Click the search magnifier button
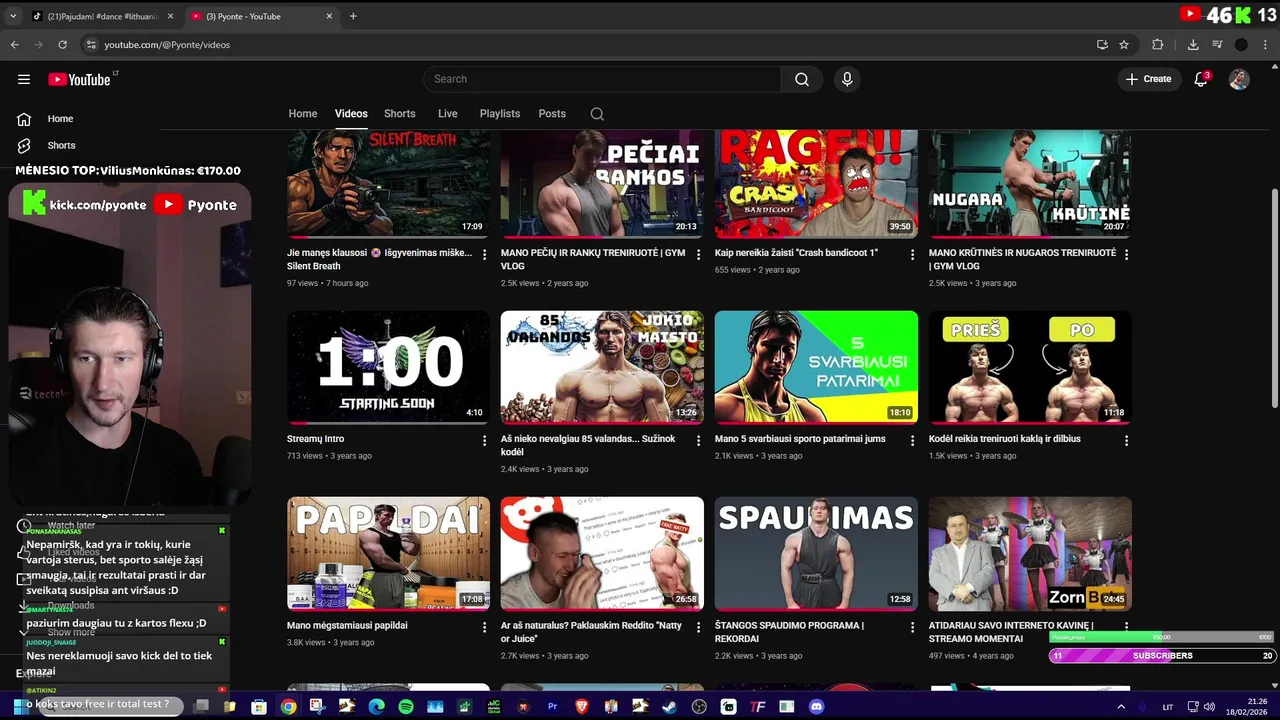This screenshot has width=1280, height=720. (802, 79)
